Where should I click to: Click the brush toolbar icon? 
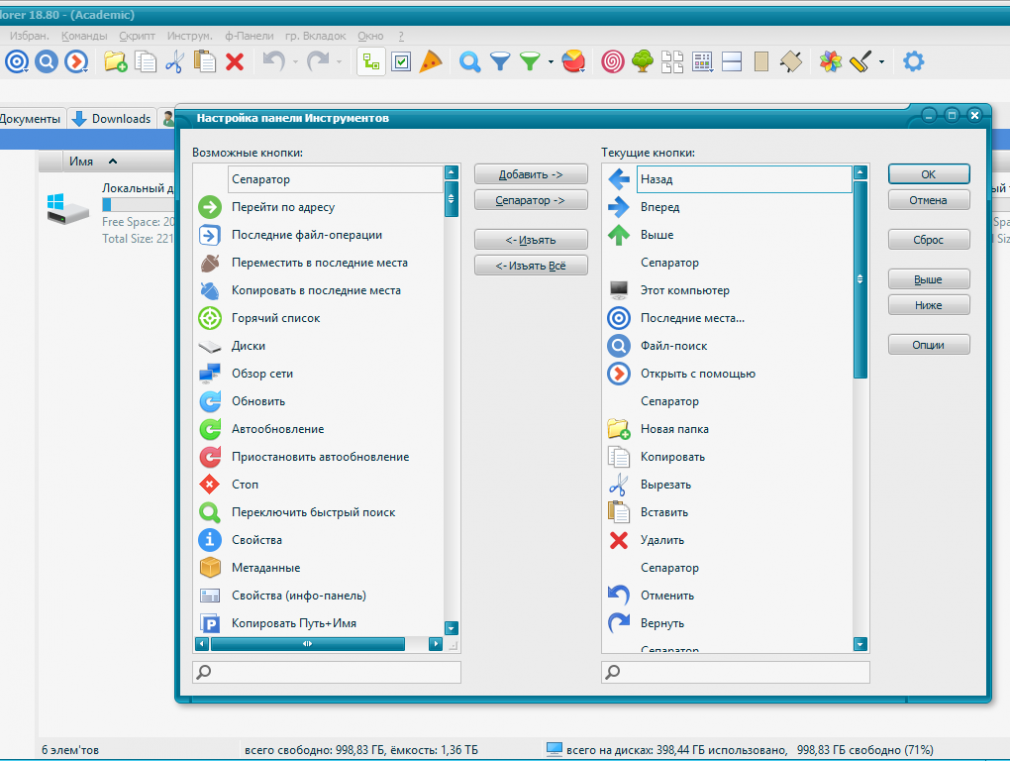pos(861,62)
